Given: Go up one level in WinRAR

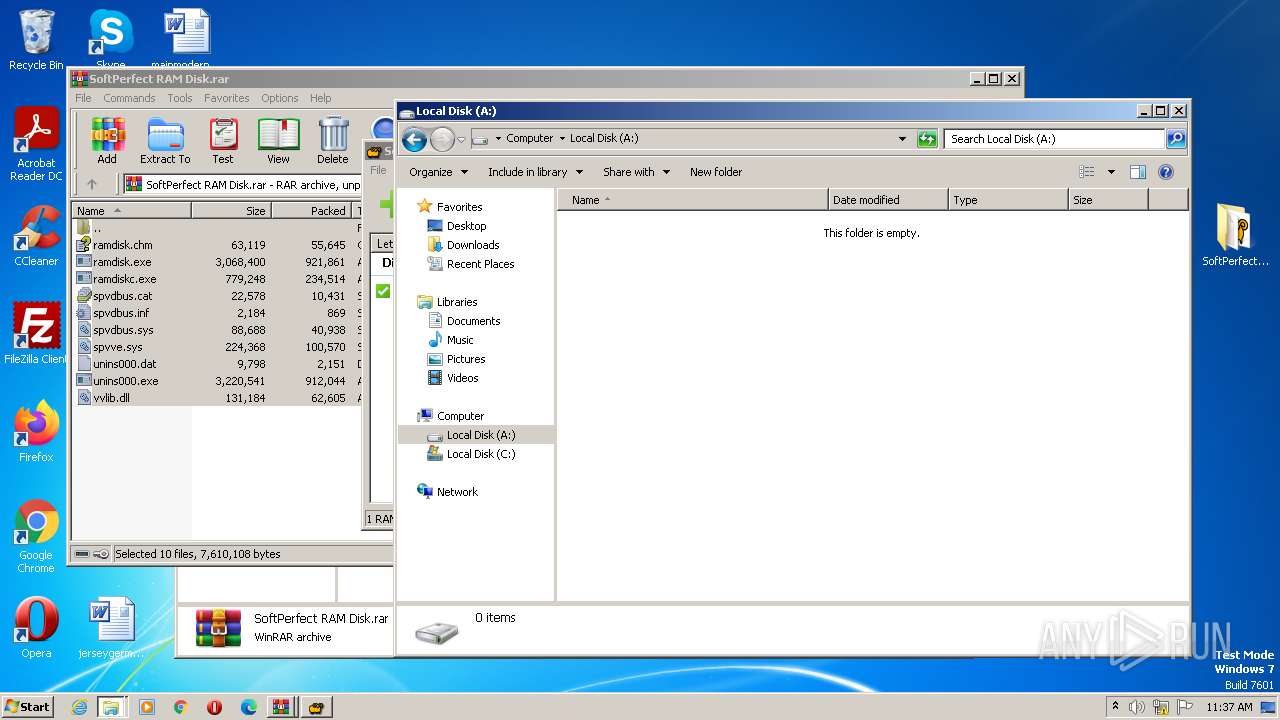Looking at the screenshot, I should tap(92, 184).
